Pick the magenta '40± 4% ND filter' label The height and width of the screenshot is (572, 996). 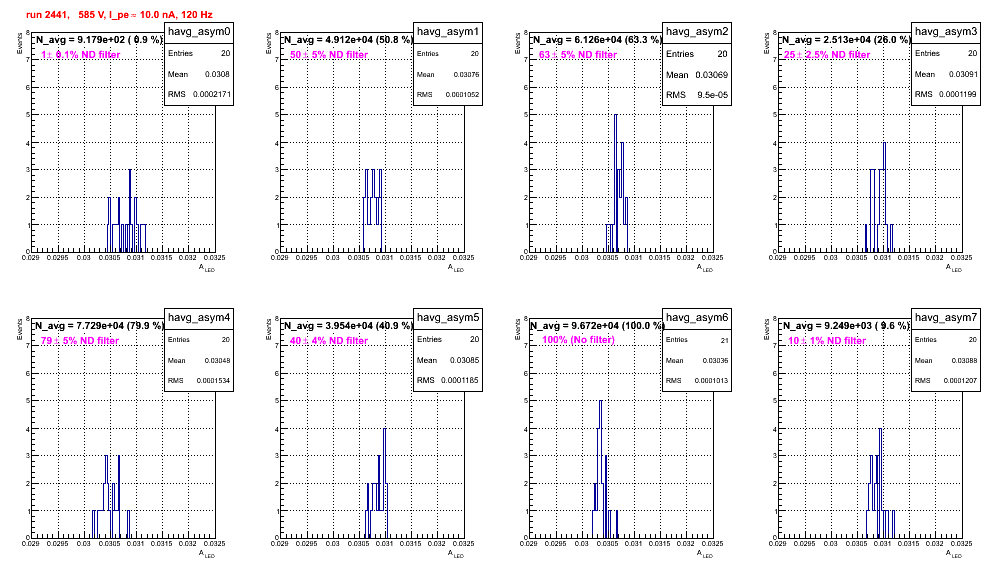[329, 341]
